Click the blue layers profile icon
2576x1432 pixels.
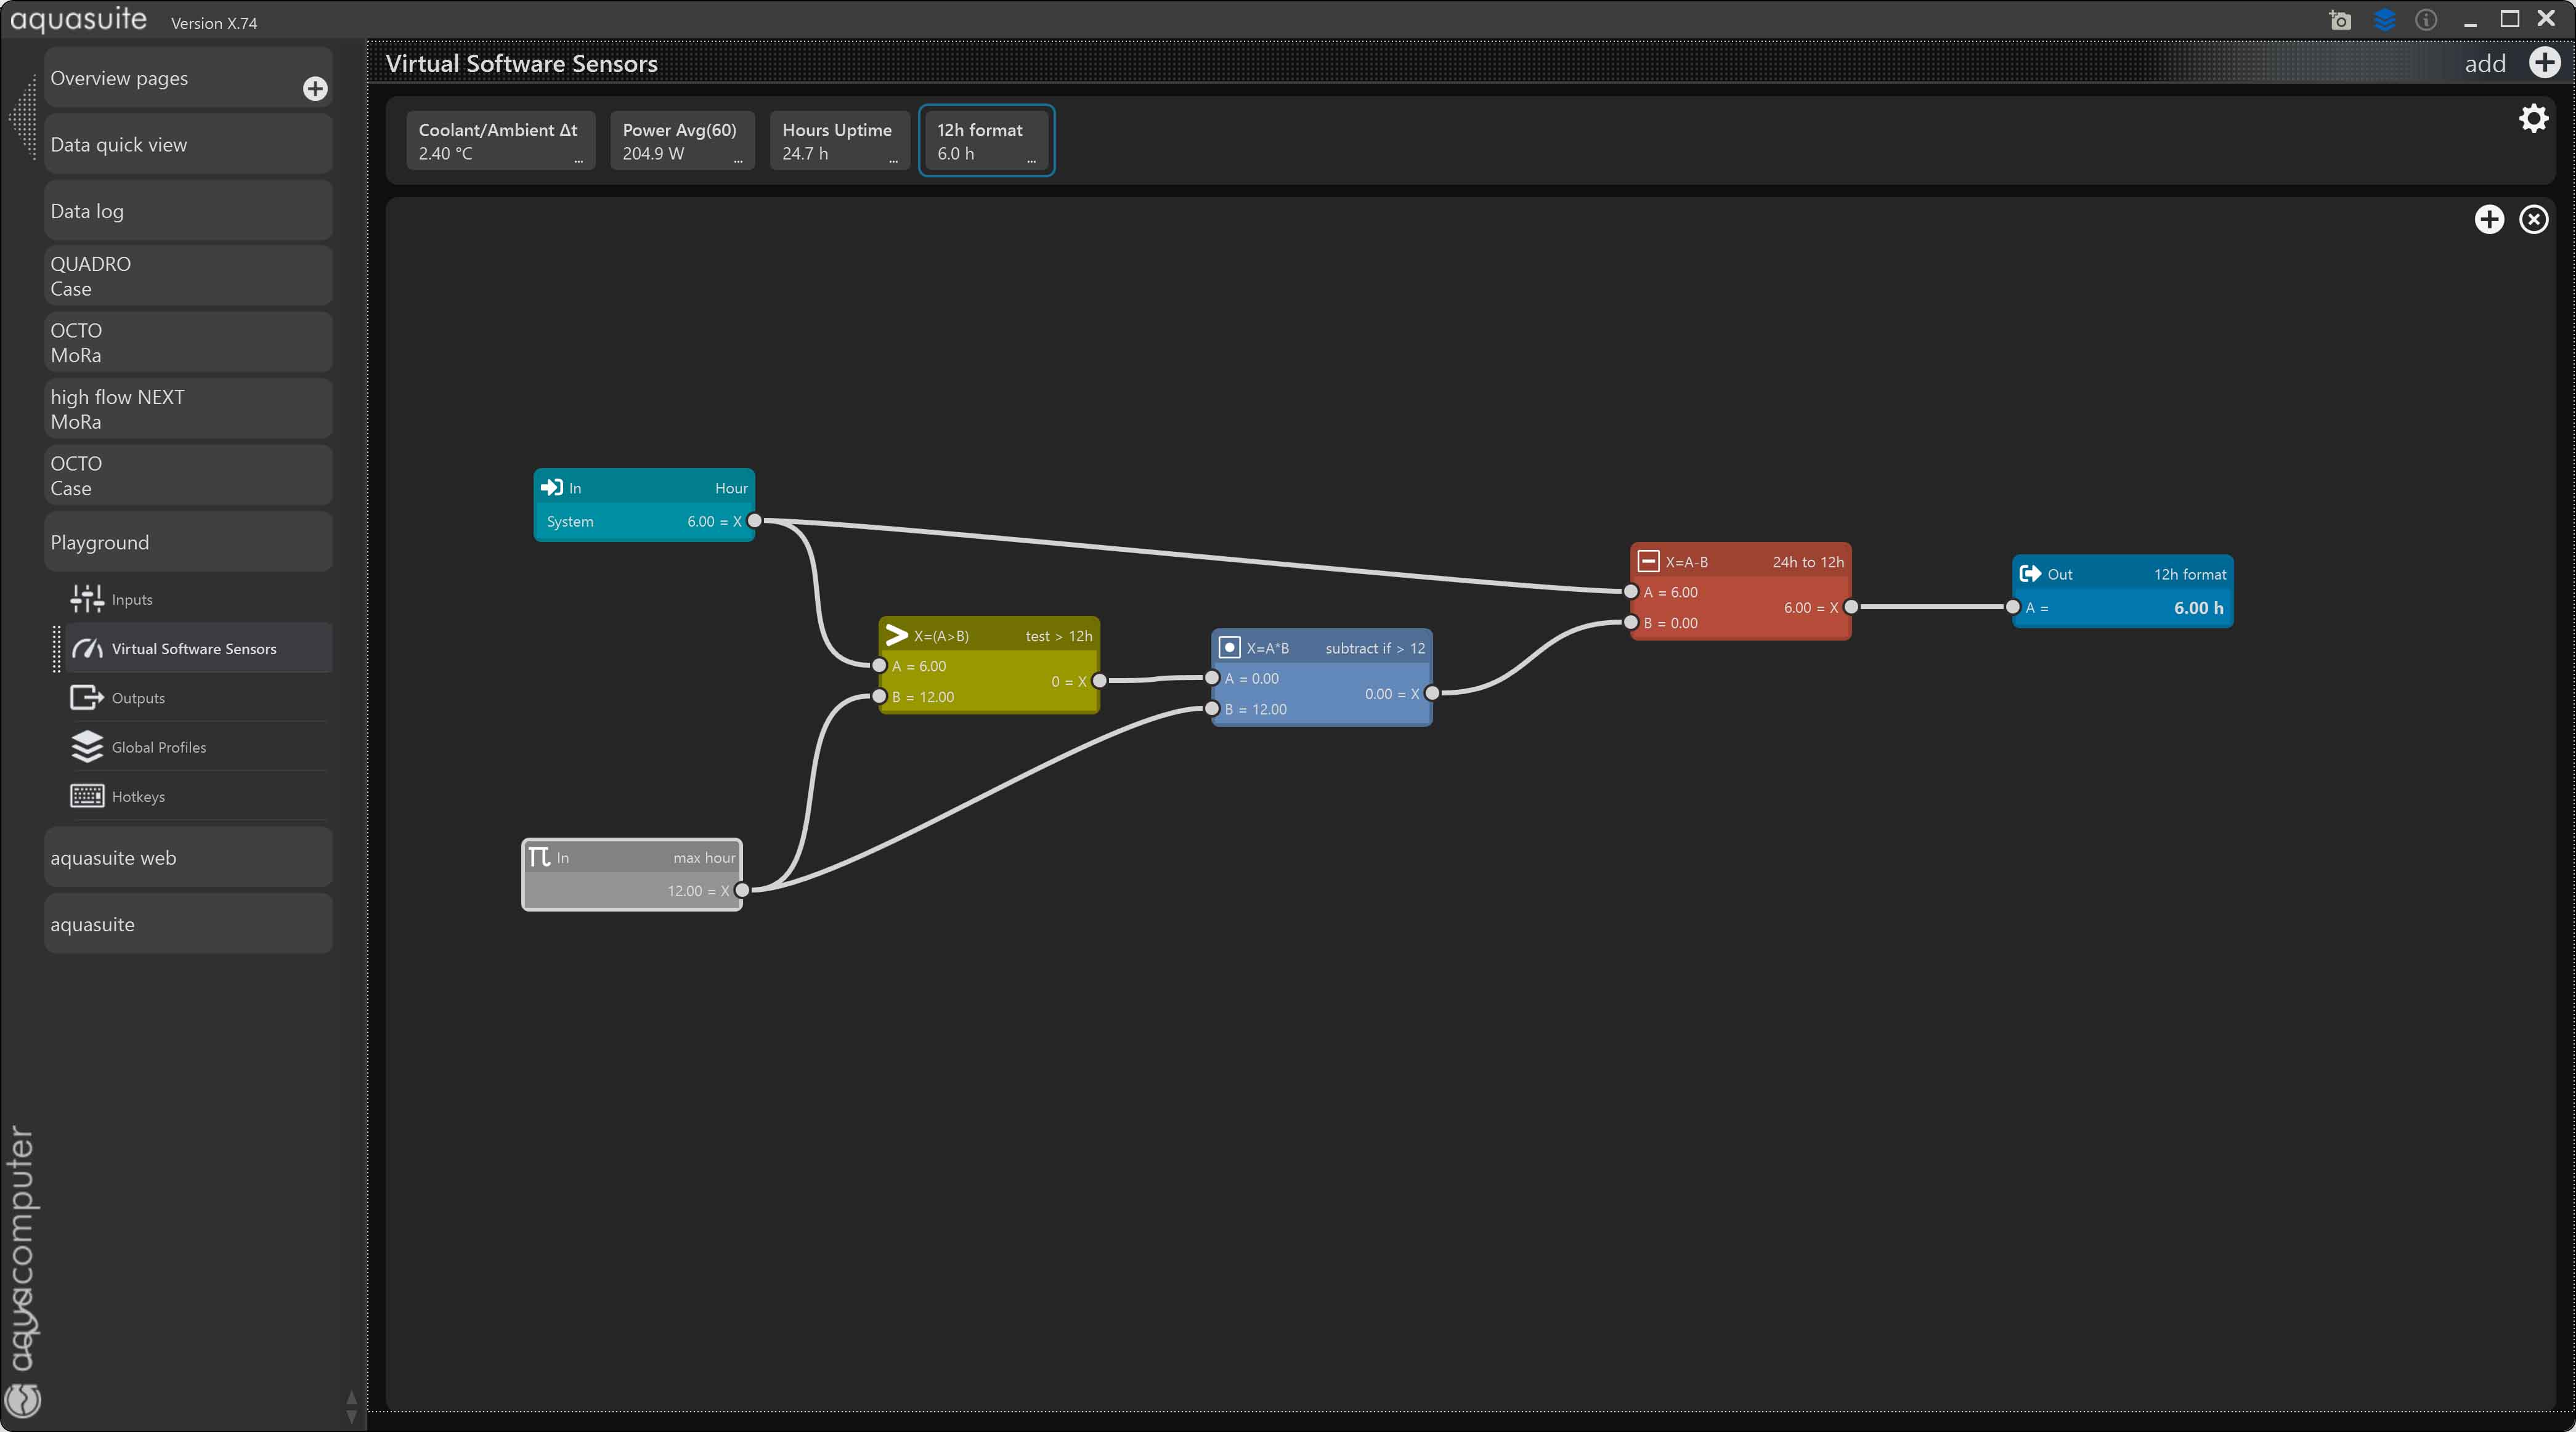(2384, 20)
